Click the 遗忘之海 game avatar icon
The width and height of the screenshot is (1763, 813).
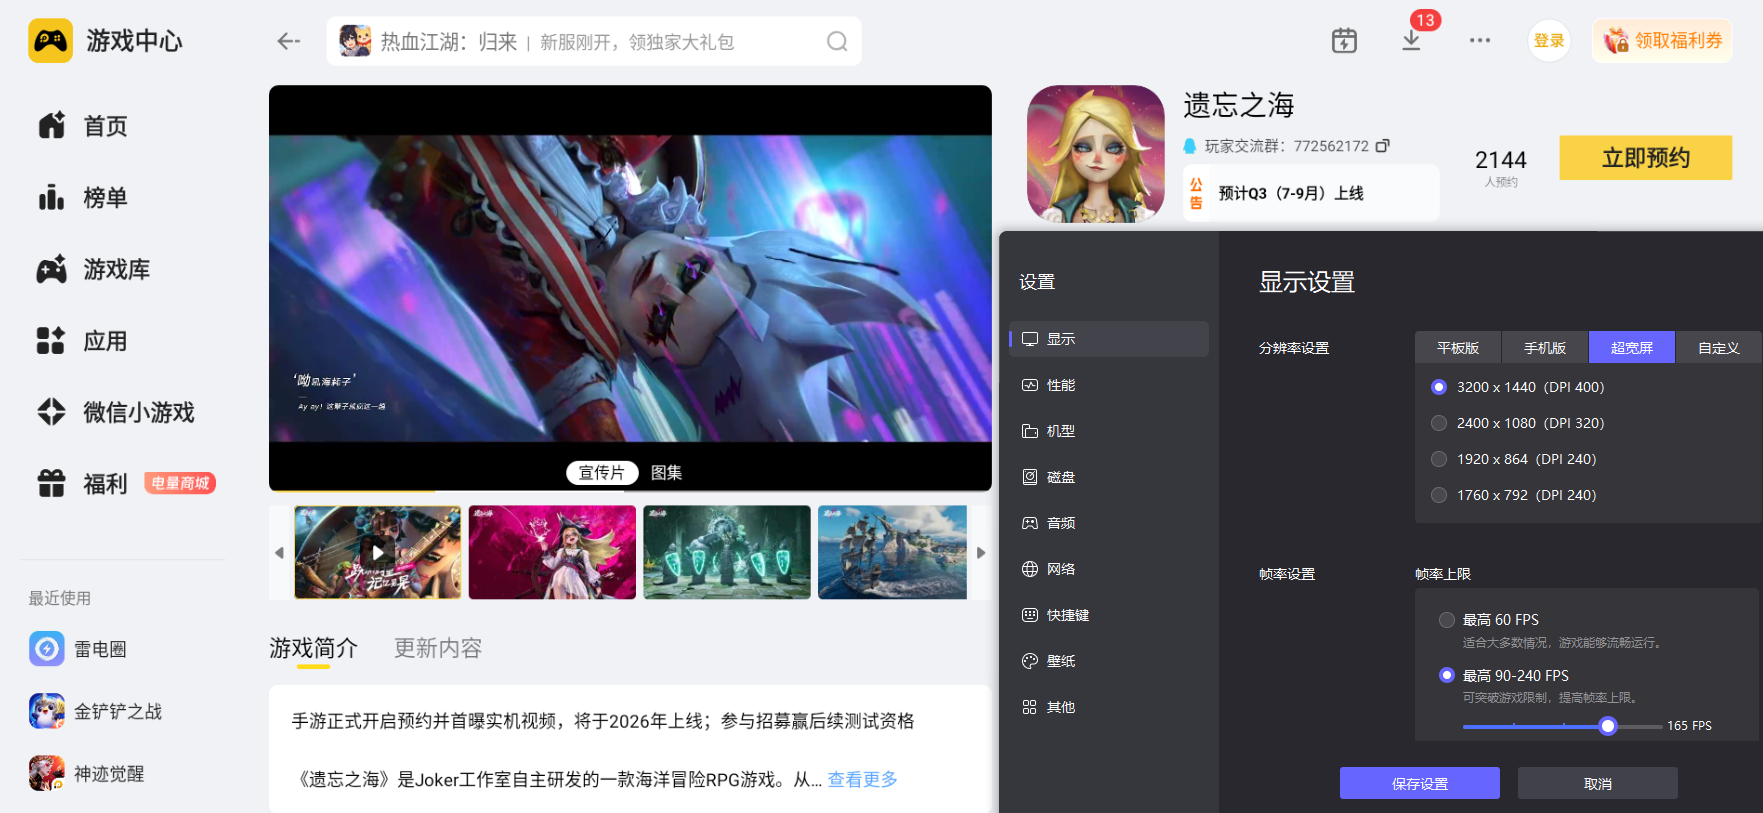click(1096, 154)
